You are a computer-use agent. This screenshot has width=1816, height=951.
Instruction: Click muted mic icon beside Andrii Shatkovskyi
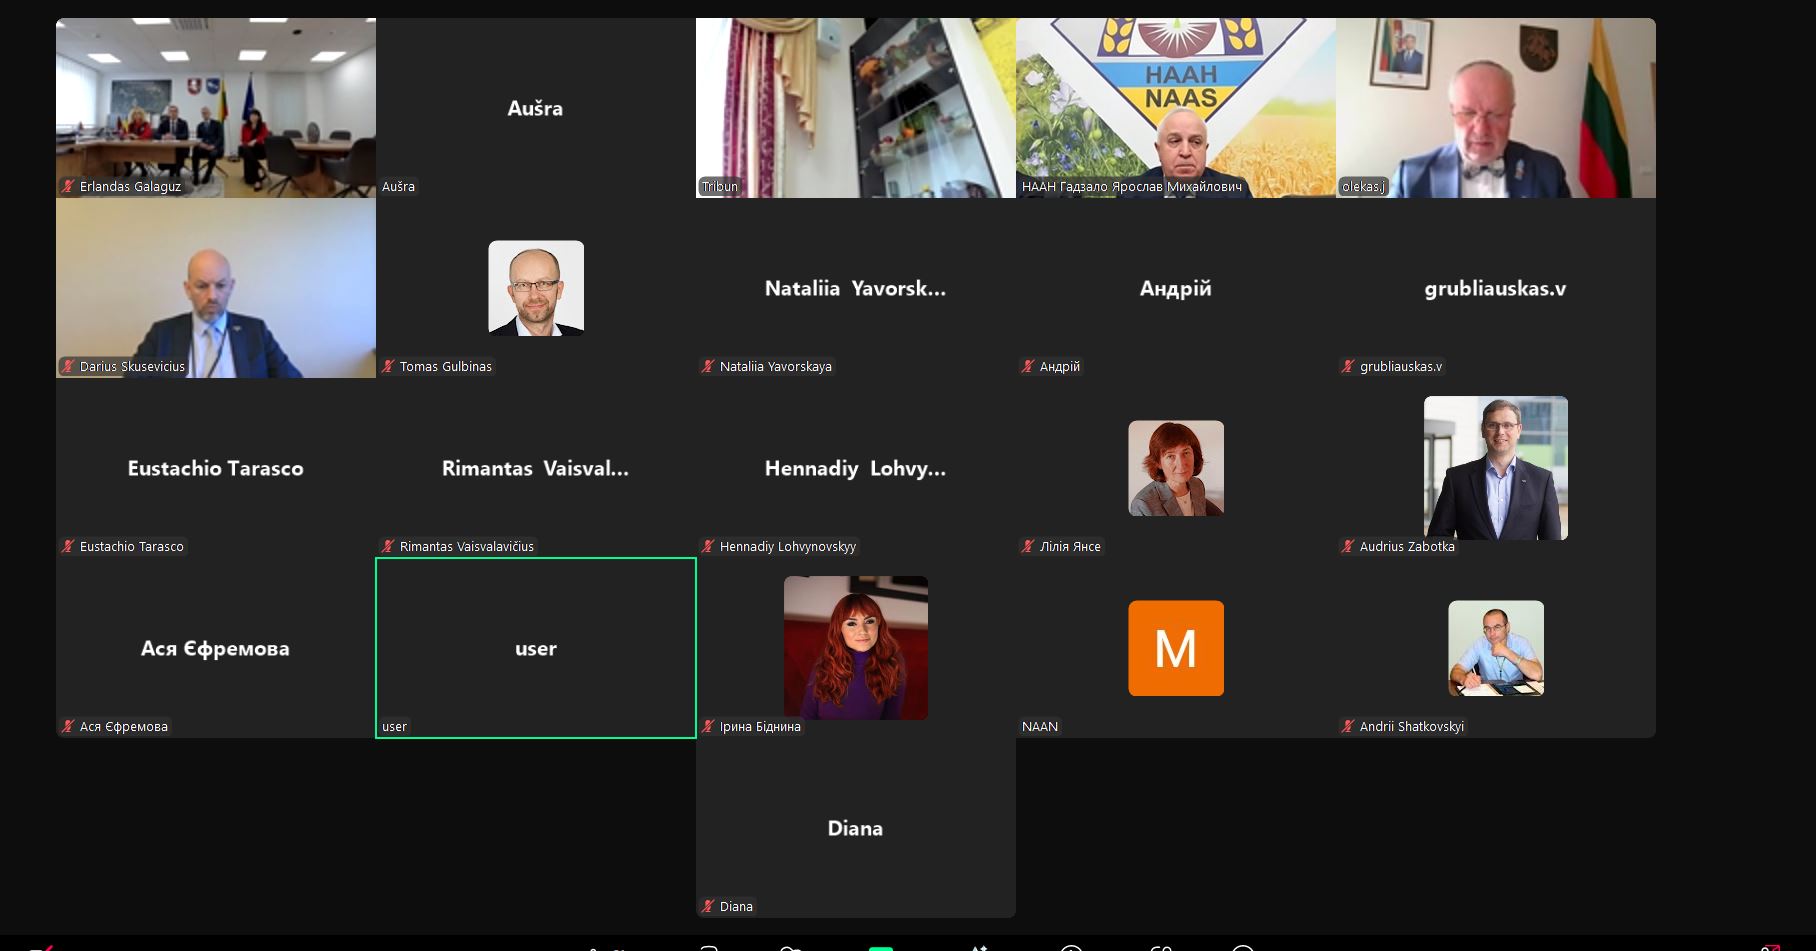point(1348,727)
